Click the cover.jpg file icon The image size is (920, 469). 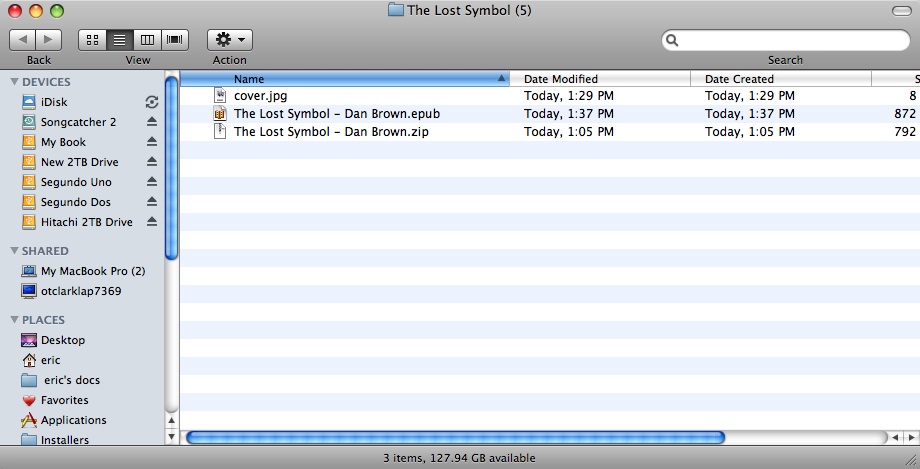coord(220,96)
